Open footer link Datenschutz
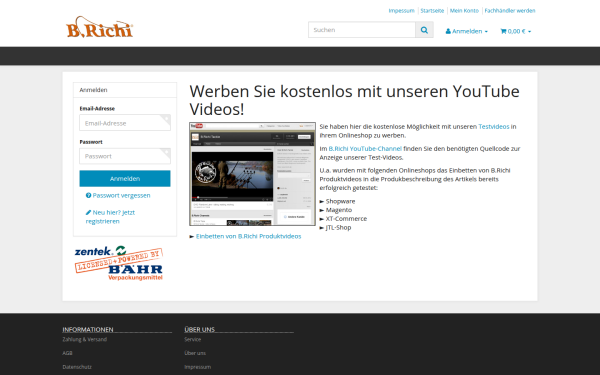 tap(77, 367)
